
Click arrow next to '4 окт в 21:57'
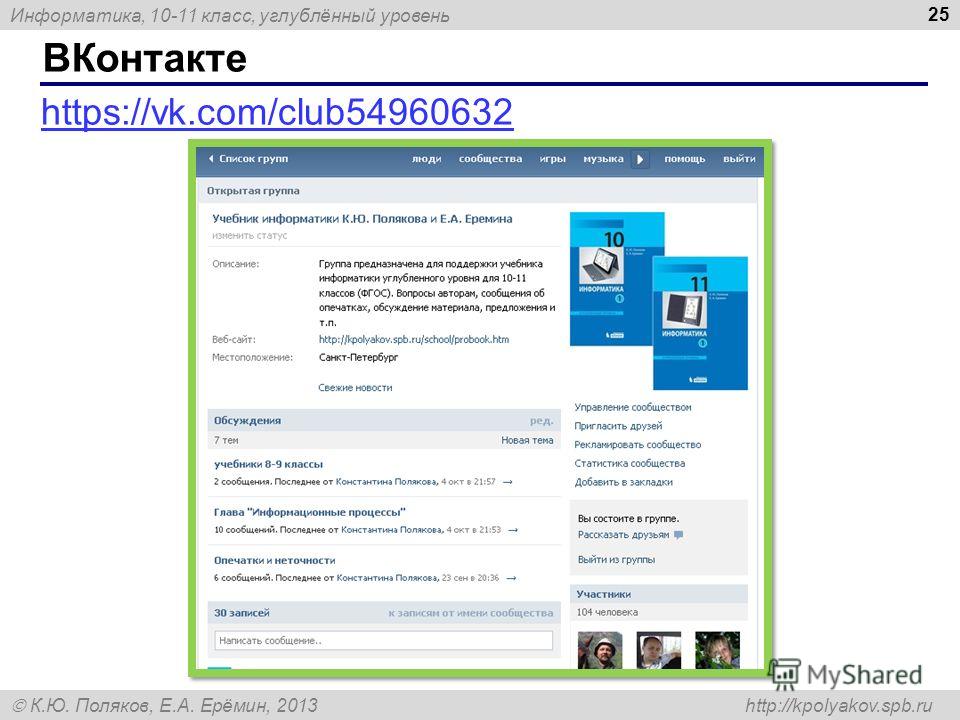508,482
